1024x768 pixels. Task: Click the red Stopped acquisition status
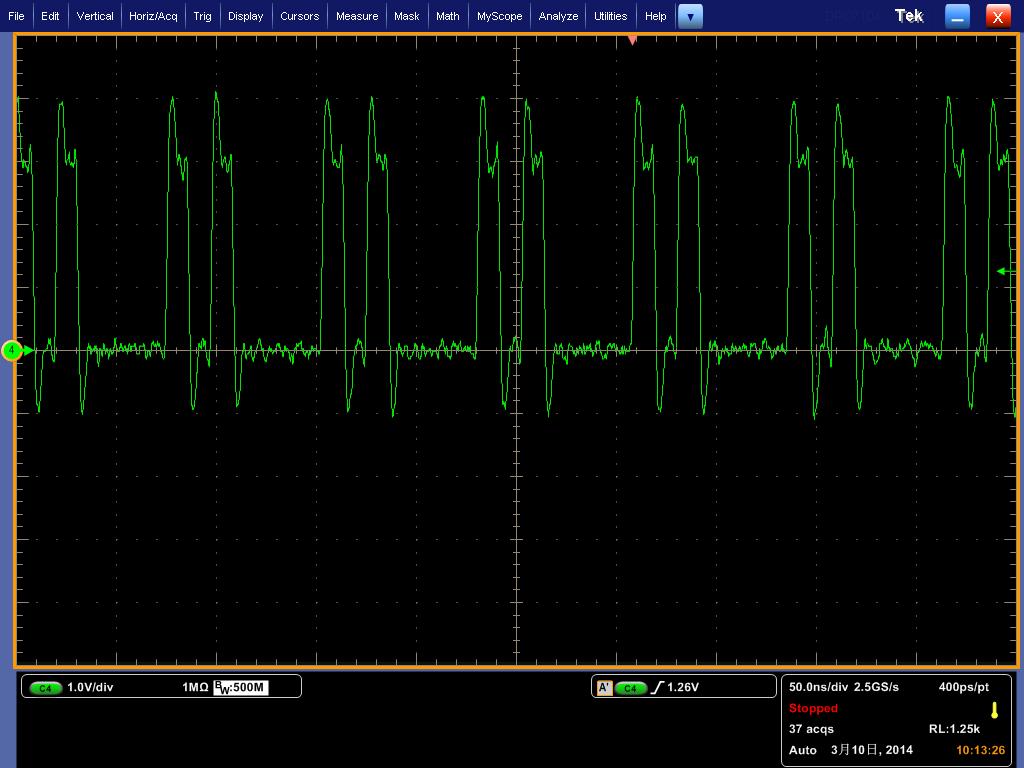tap(813, 708)
